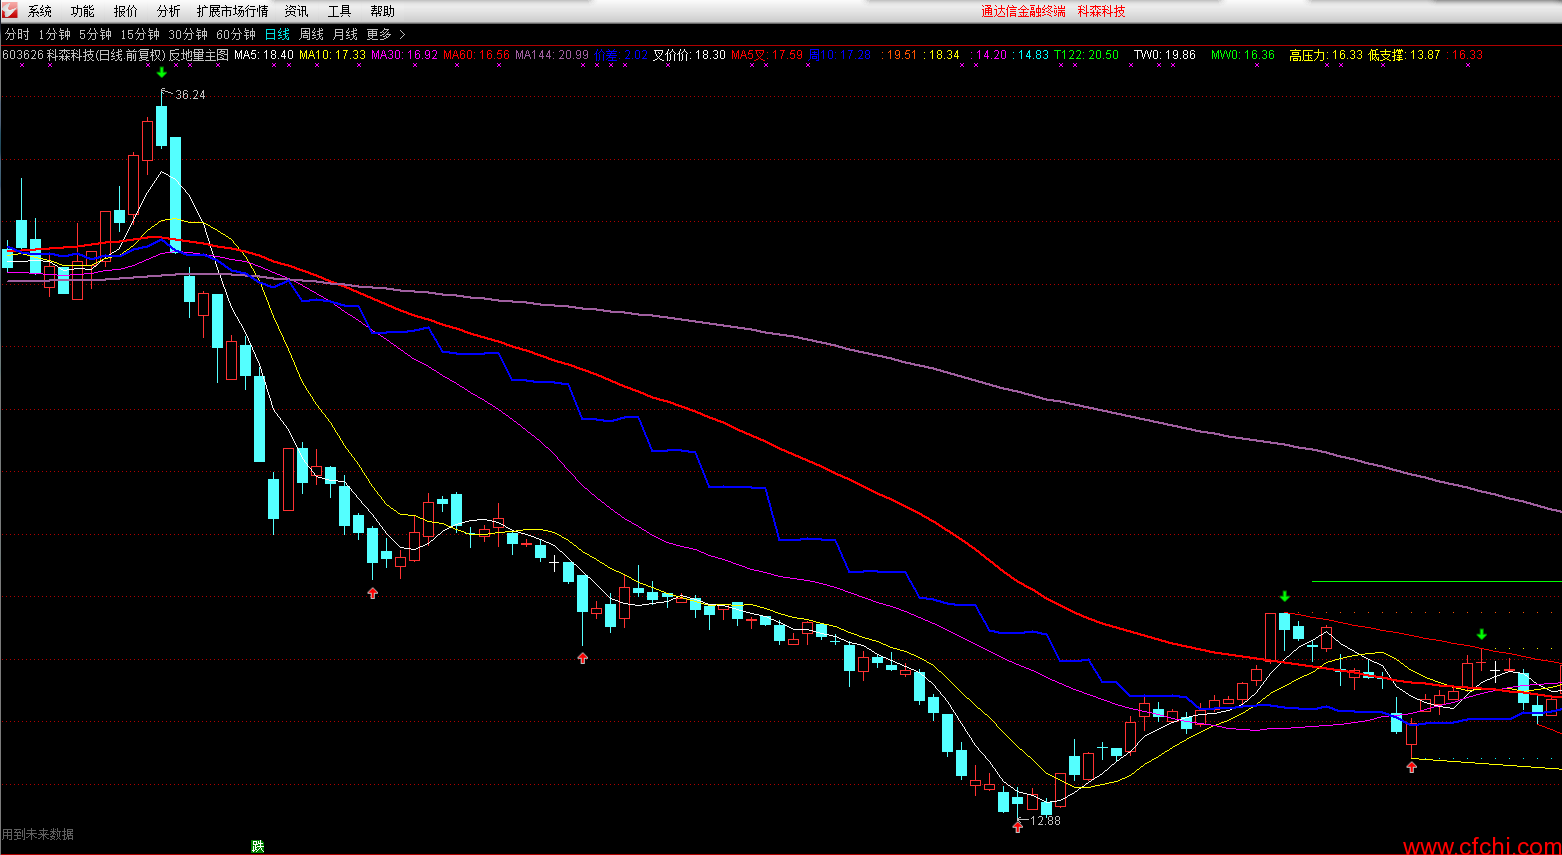Open the 资讯 menu

(x=297, y=12)
